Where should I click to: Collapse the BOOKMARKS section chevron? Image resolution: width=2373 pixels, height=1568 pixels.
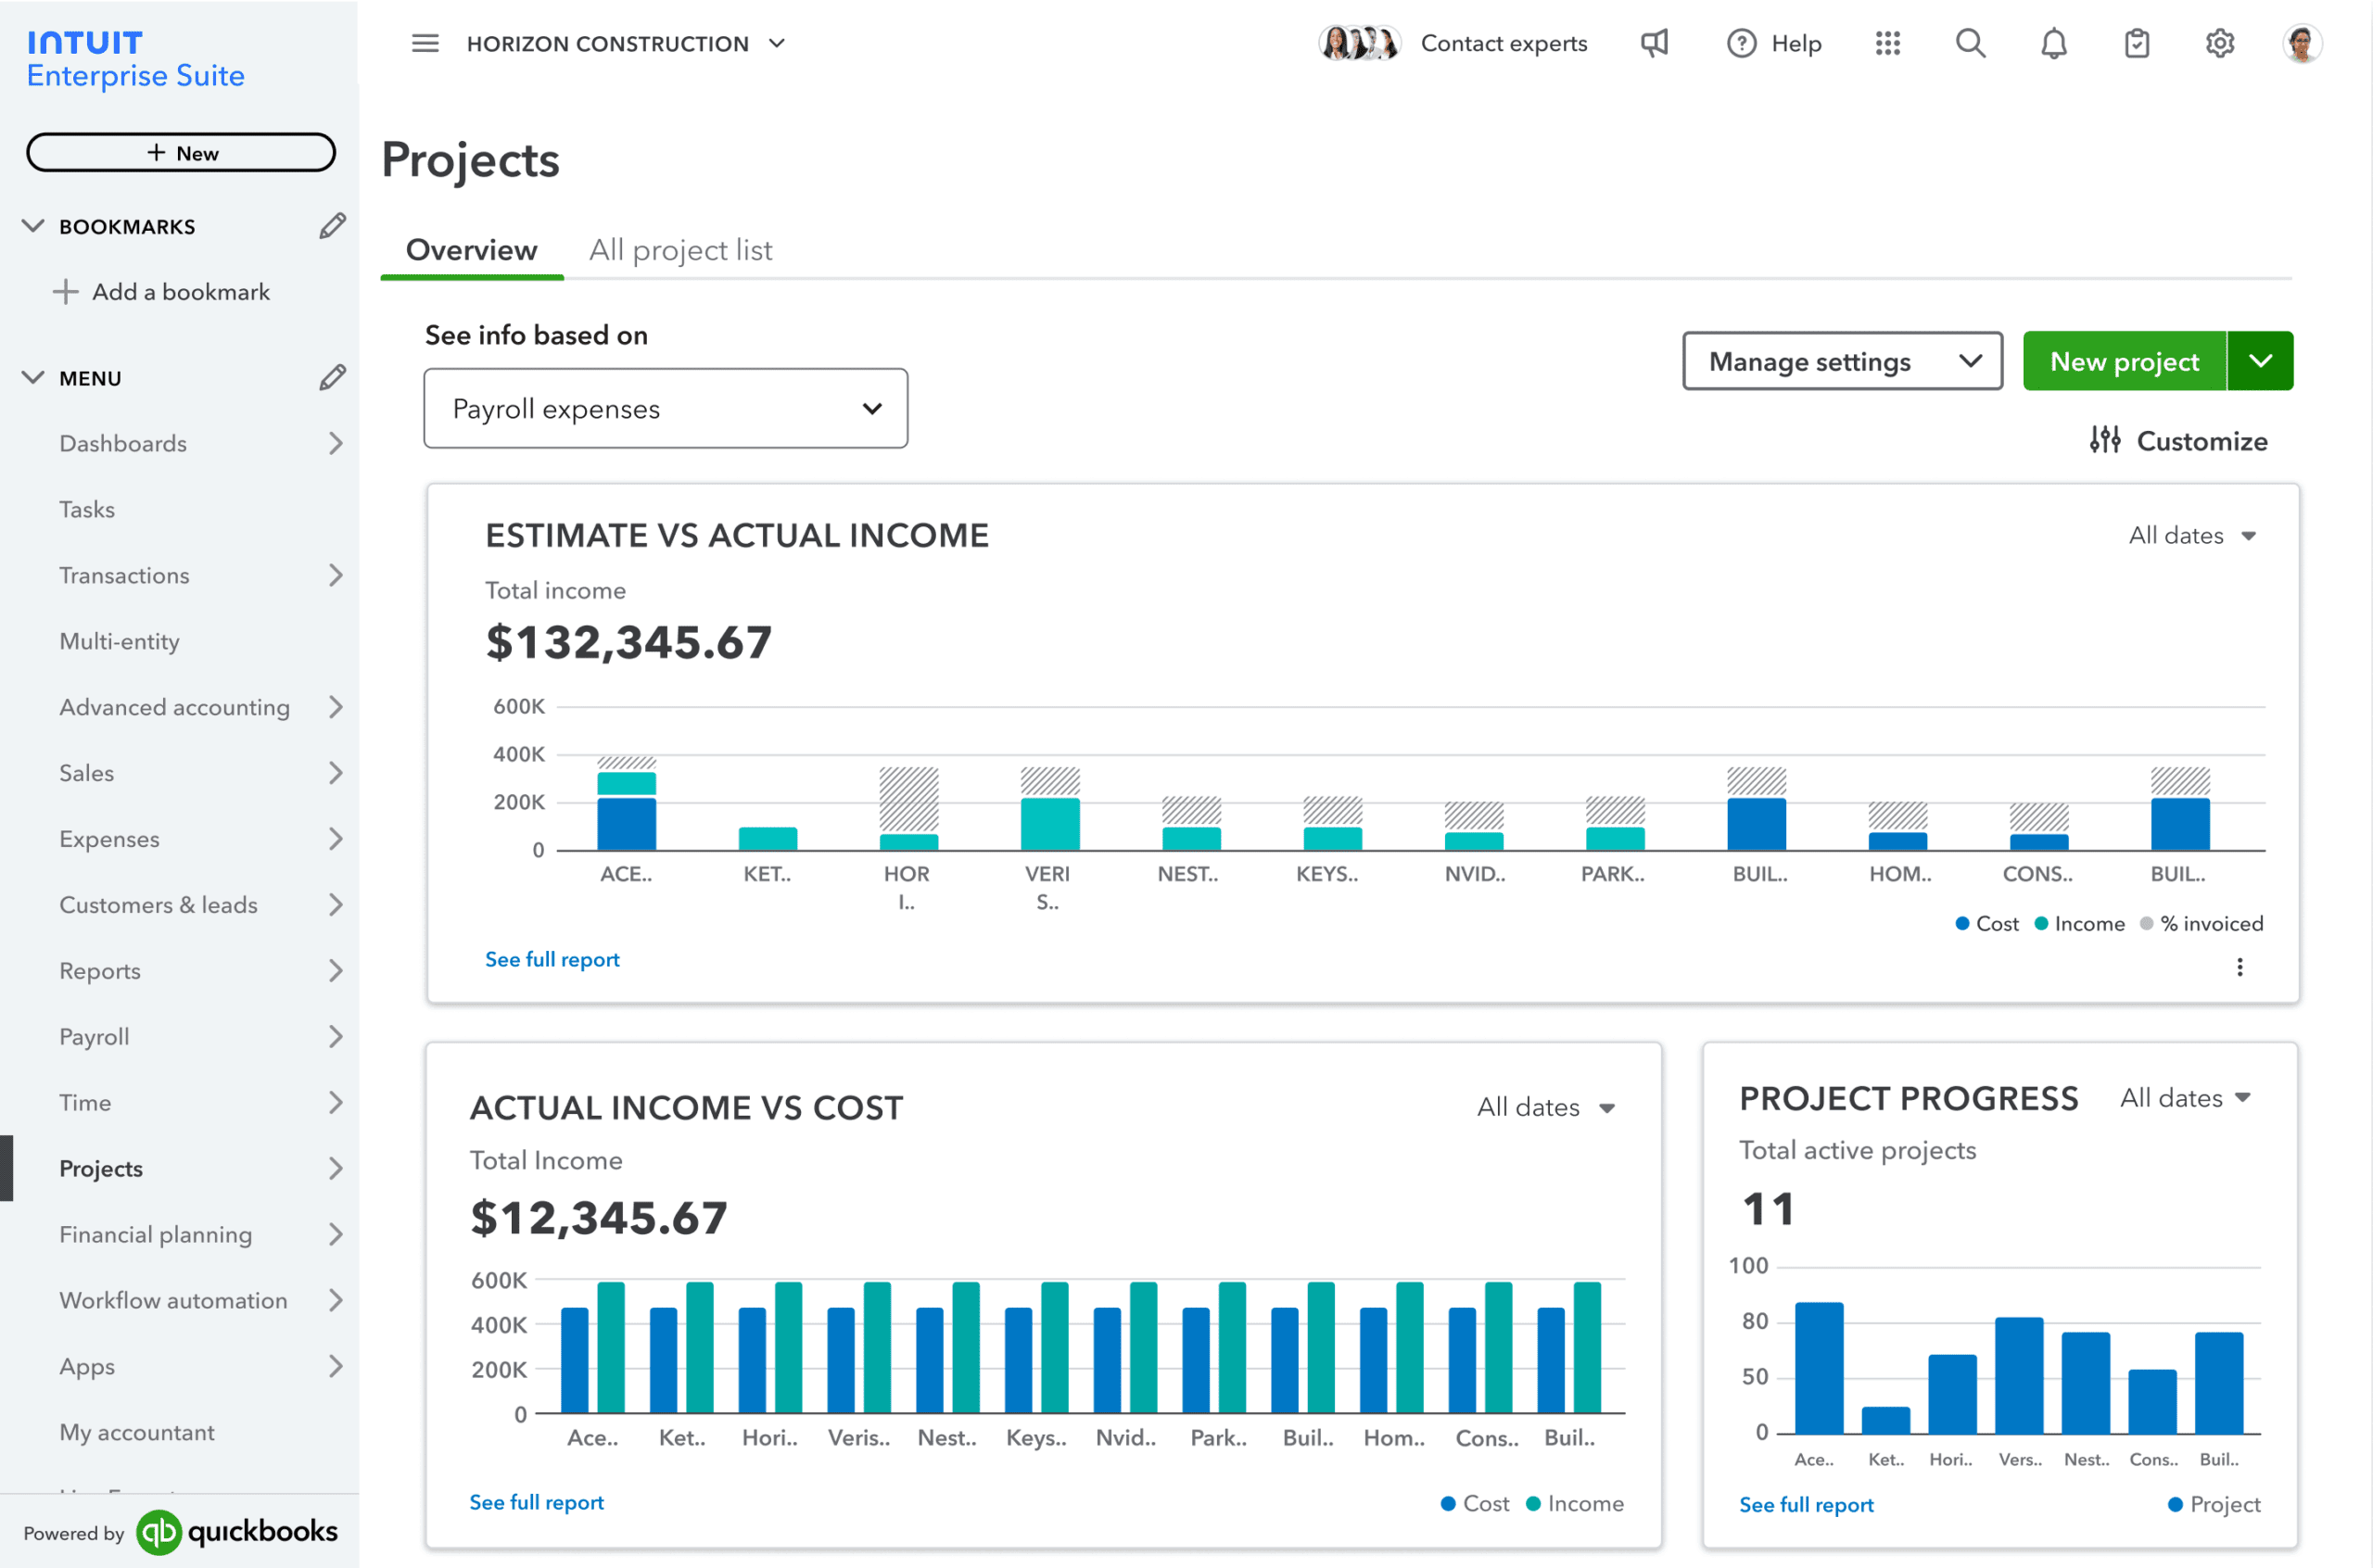coord(33,226)
